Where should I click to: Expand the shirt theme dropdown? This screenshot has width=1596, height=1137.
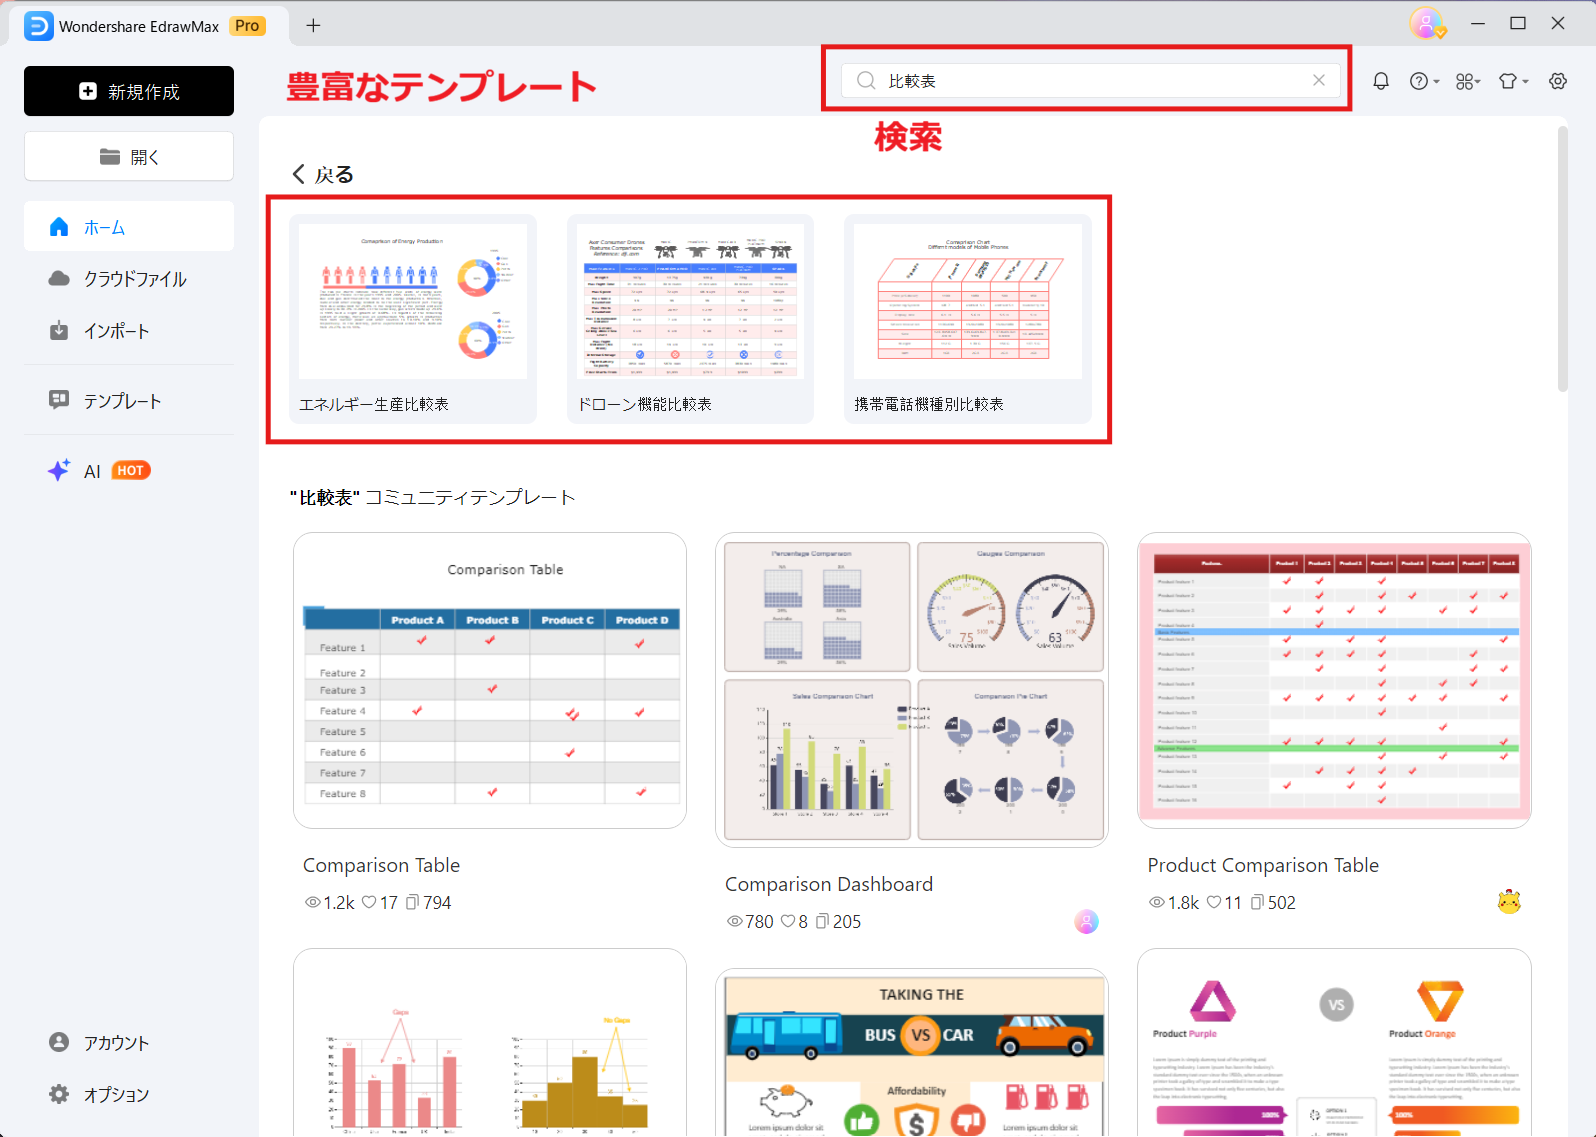click(x=1513, y=81)
